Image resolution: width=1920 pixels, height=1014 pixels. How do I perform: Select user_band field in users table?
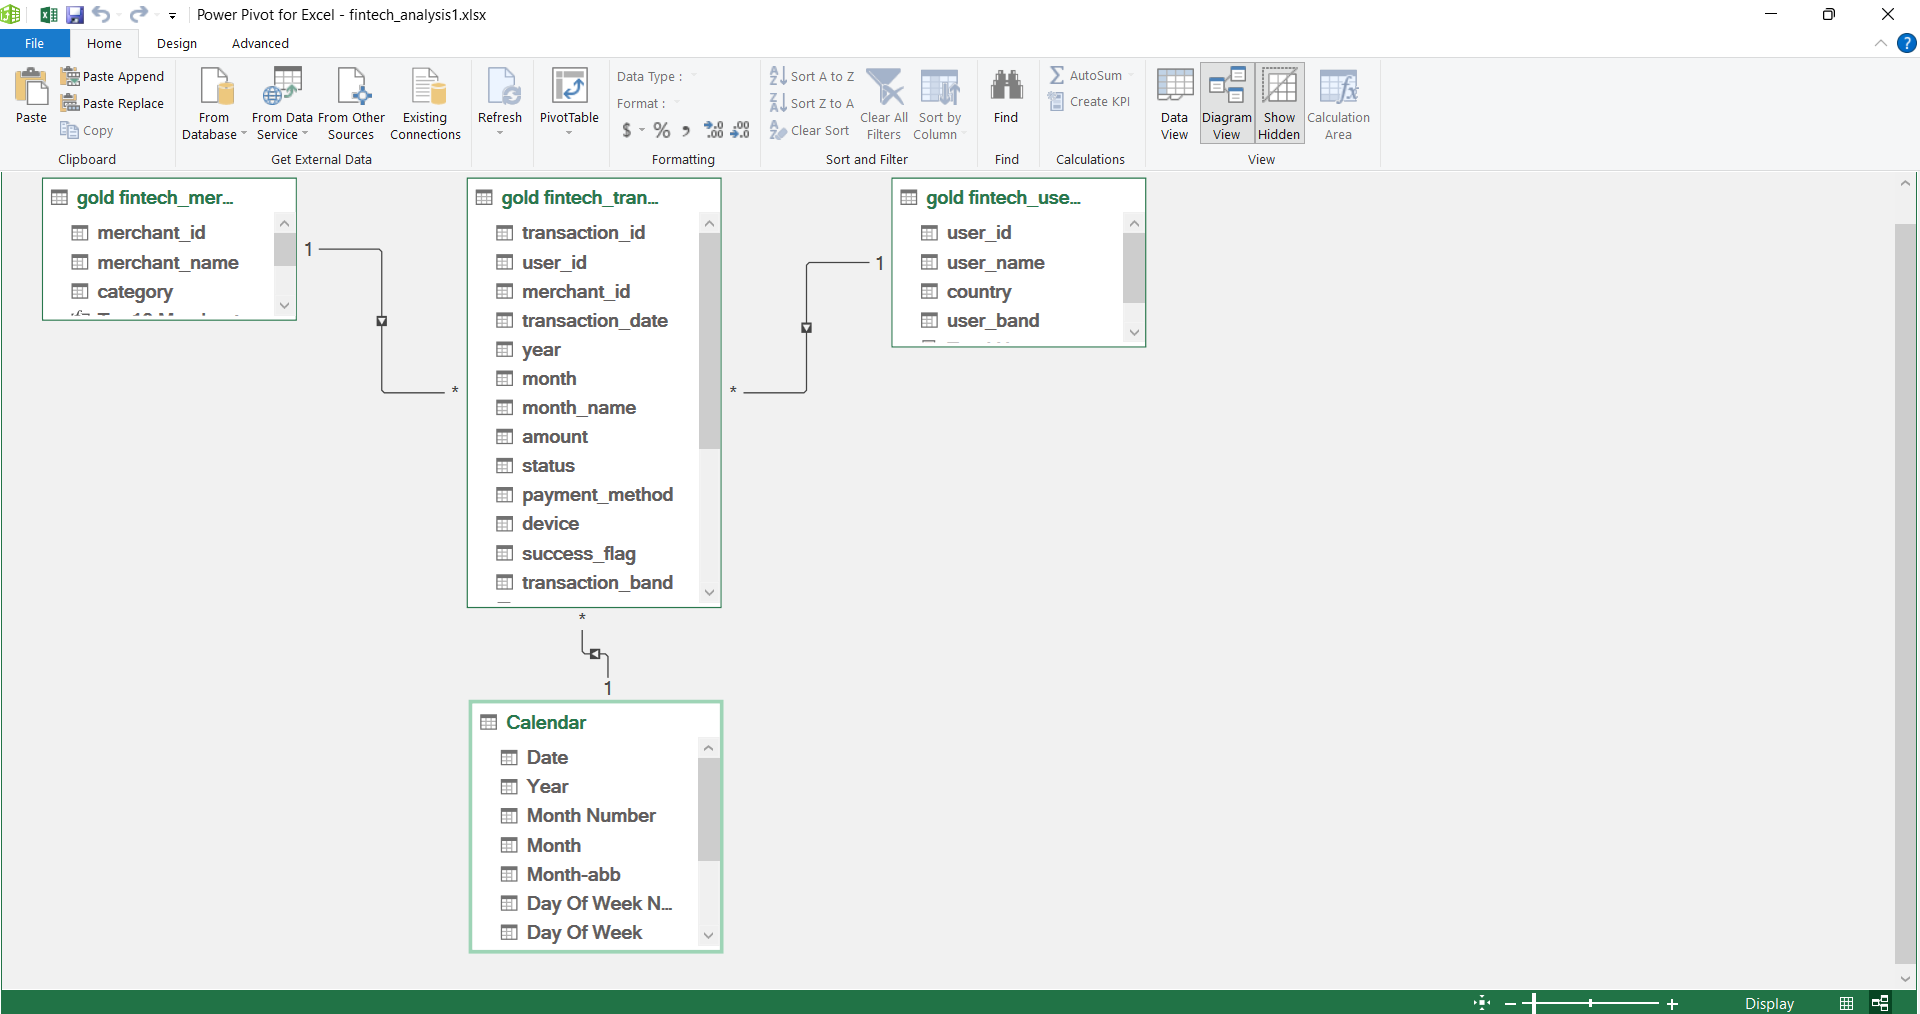[x=993, y=320]
